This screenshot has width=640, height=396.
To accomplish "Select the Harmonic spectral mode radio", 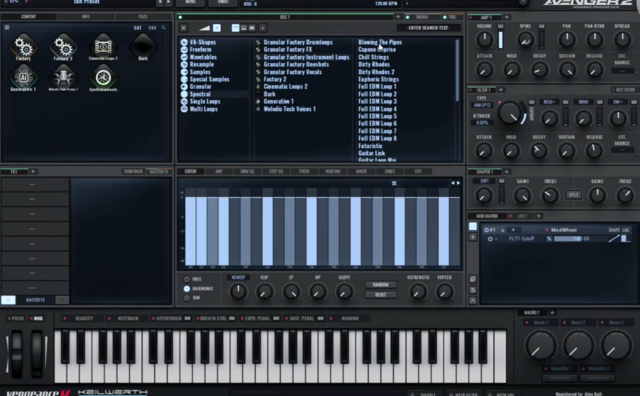I will pos(187,289).
